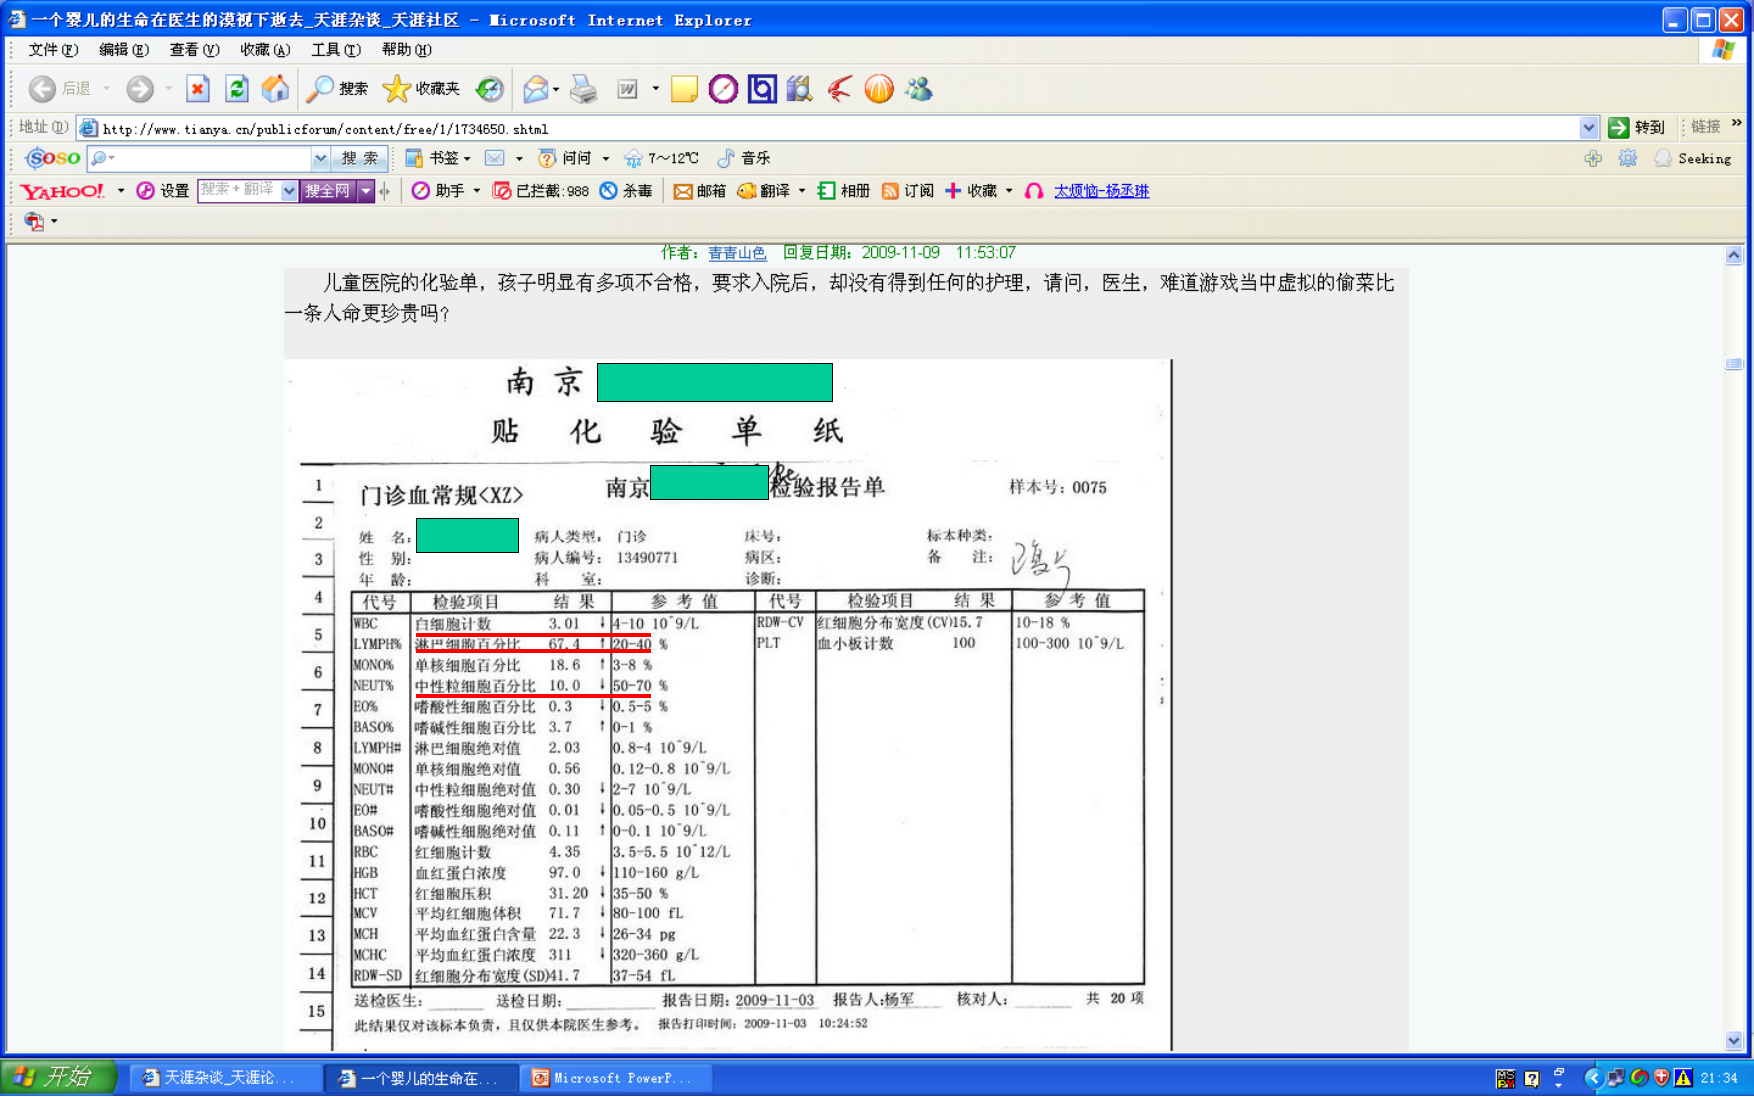Click the 搜全网 search button
The width and height of the screenshot is (1754, 1097).
pyautogui.click(x=328, y=191)
